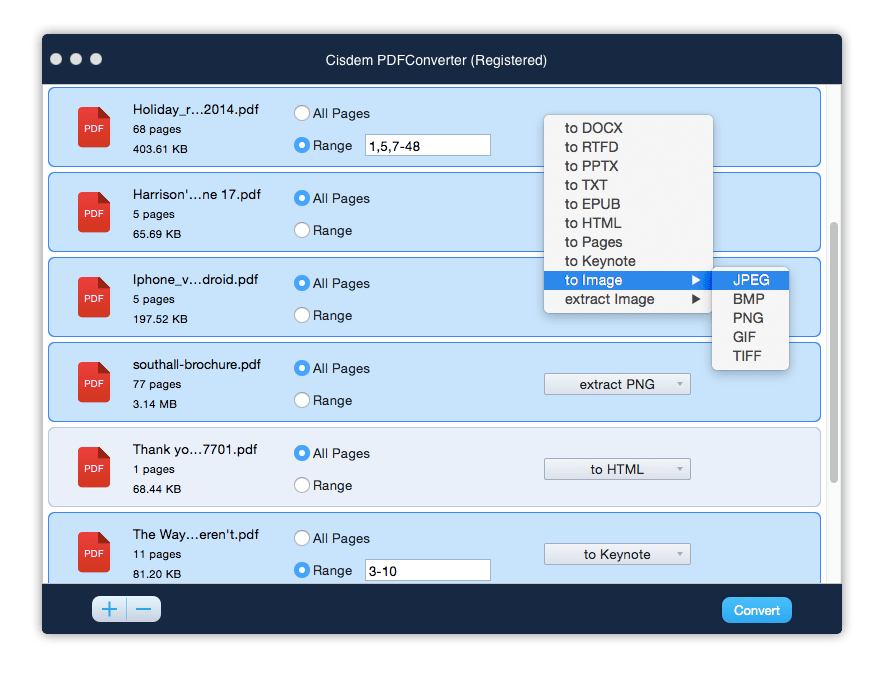Image resolution: width=884 pixels, height=684 pixels.
Task: Select All Pages for Holiday_r...2014.pdf
Action: 302,113
